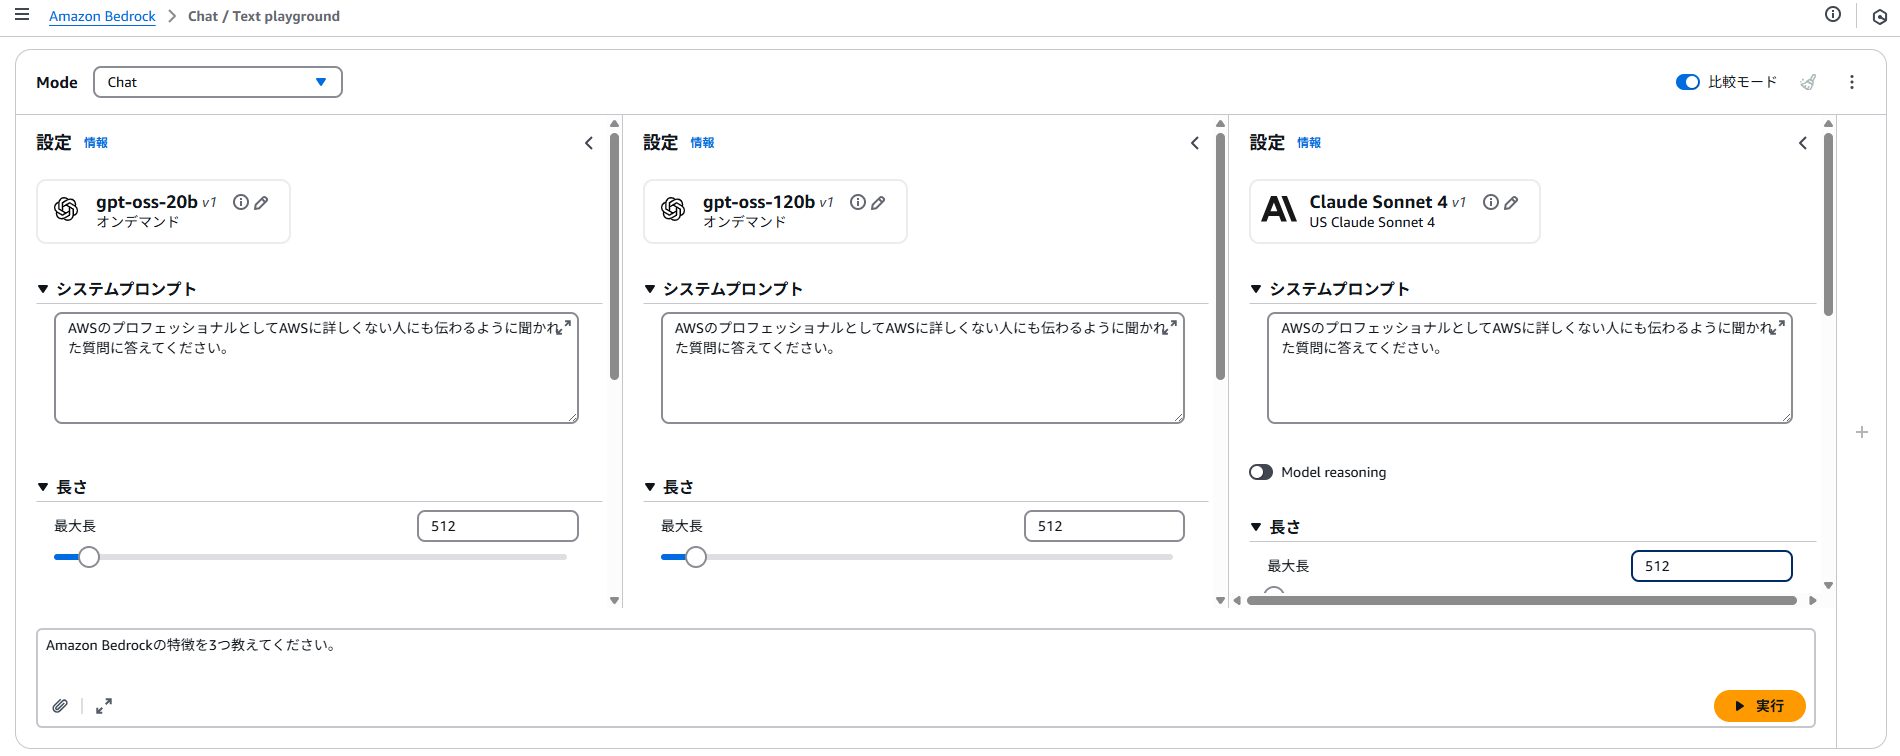Image resolution: width=1900 pixels, height=756 pixels.
Task: Click the info icon in top header
Action: click(1833, 14)
